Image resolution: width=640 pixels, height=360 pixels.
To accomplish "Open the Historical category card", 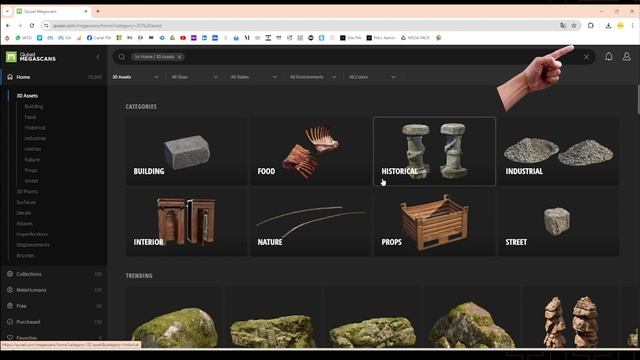I will coord(435,151).
